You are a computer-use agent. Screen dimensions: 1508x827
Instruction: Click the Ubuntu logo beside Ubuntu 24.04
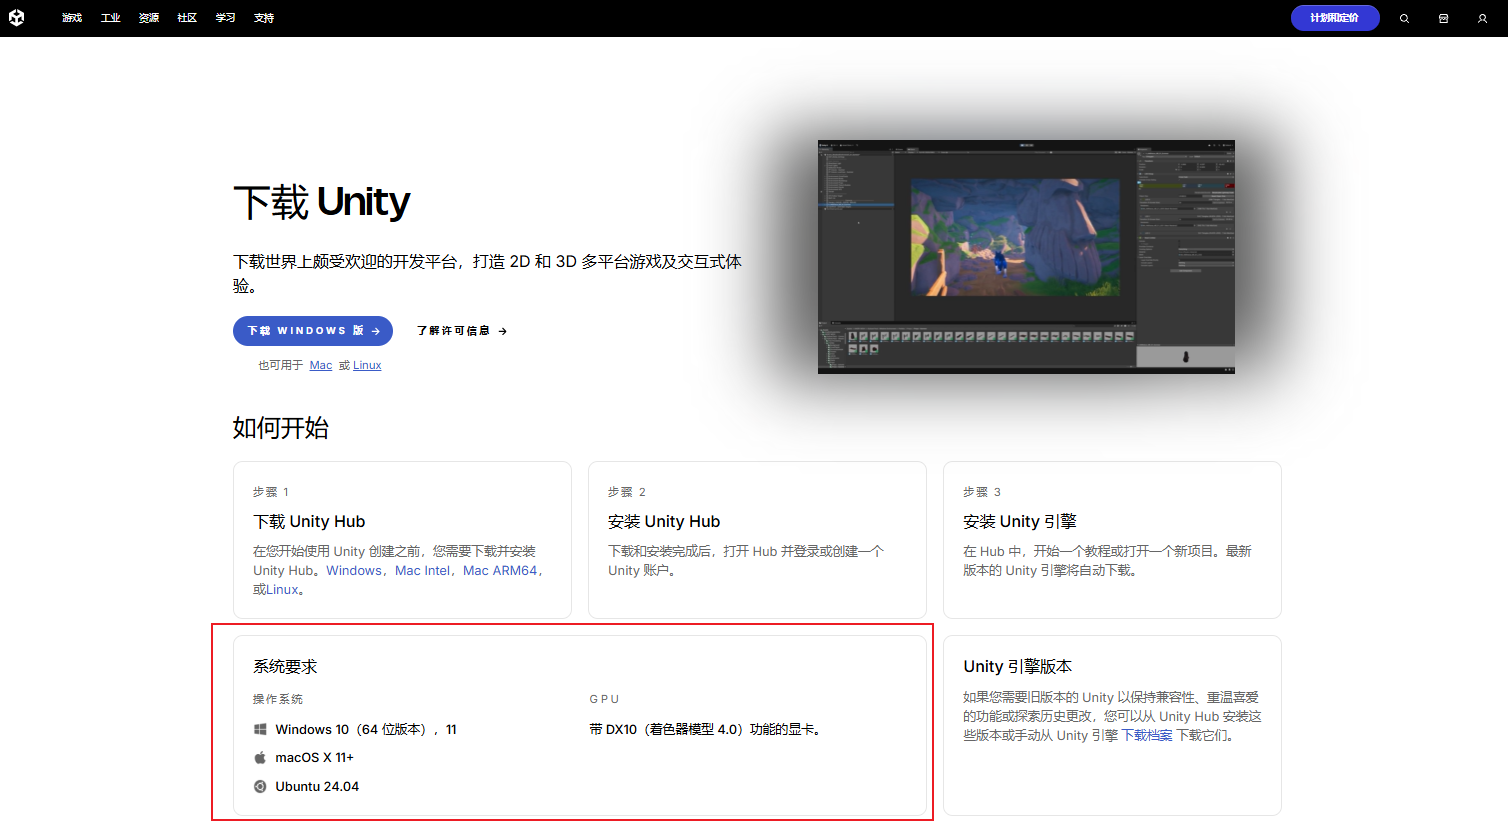point(260,786)
